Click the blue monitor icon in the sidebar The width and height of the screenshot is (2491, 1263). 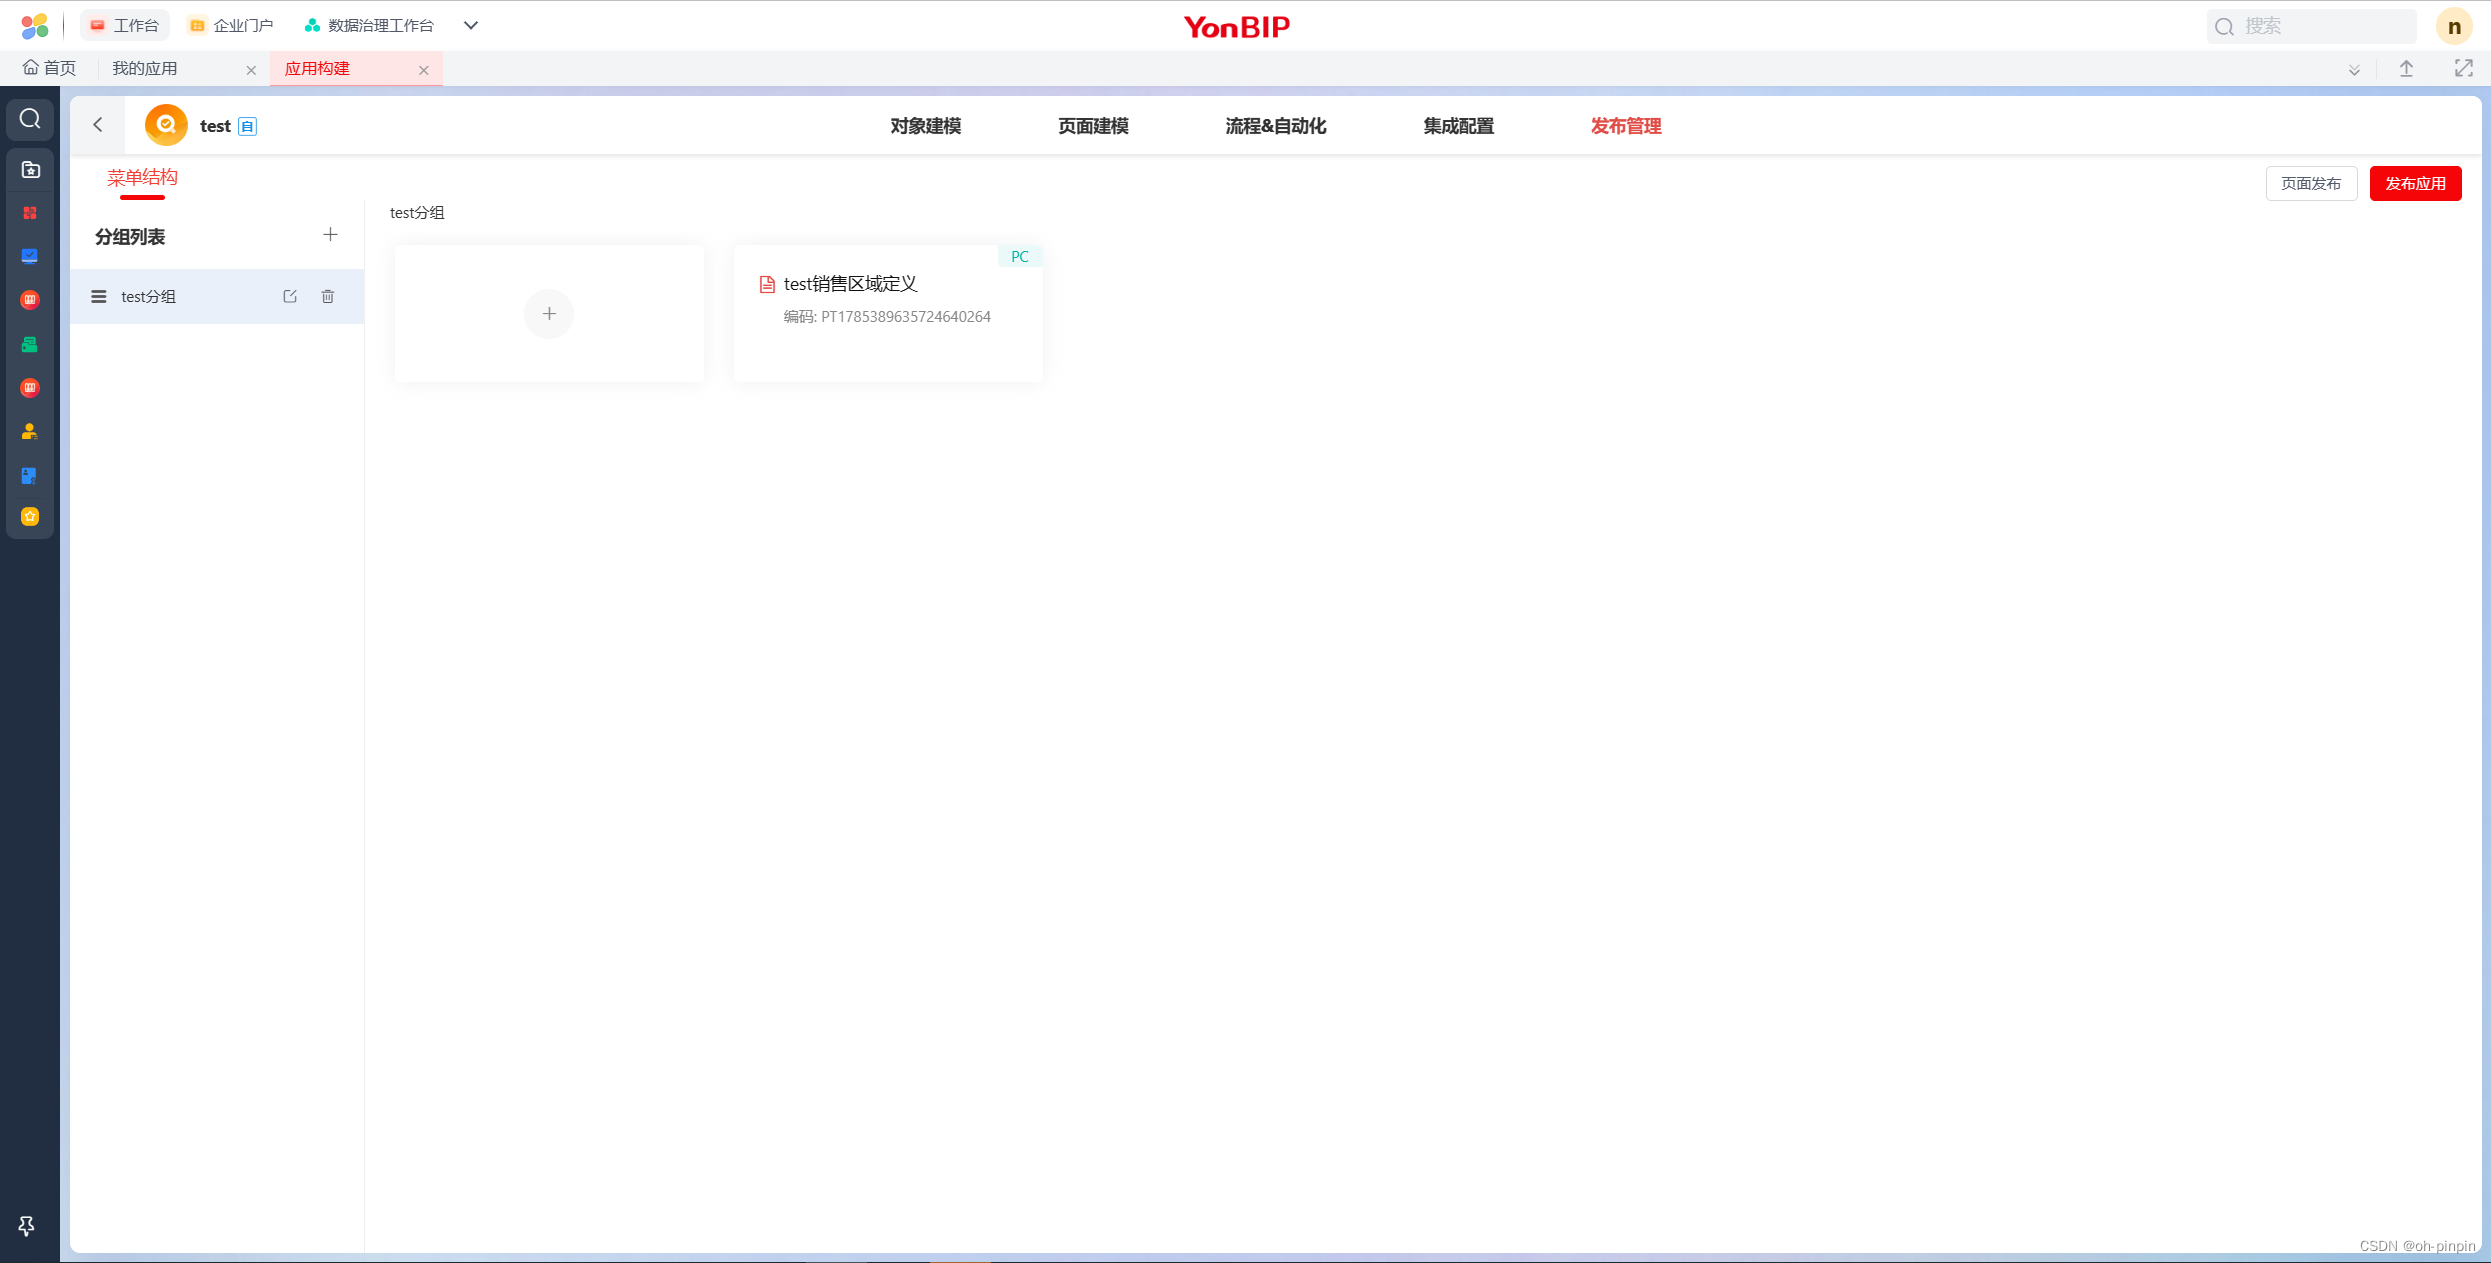tap(30, 256)
